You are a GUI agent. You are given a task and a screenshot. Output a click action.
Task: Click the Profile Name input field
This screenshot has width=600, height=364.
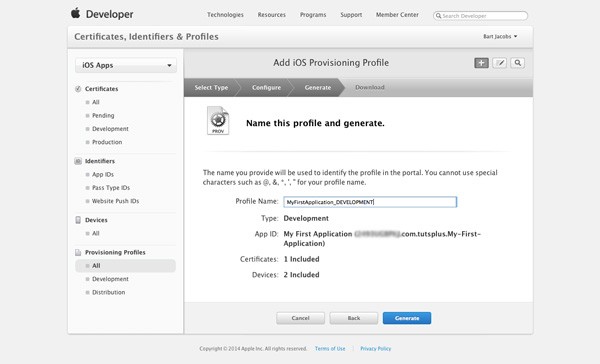(x=370, y=202)
